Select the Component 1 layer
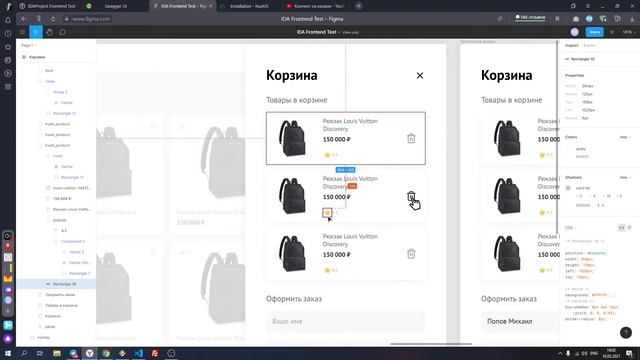Screen dimensions: 640x360 tap(72, 242)
